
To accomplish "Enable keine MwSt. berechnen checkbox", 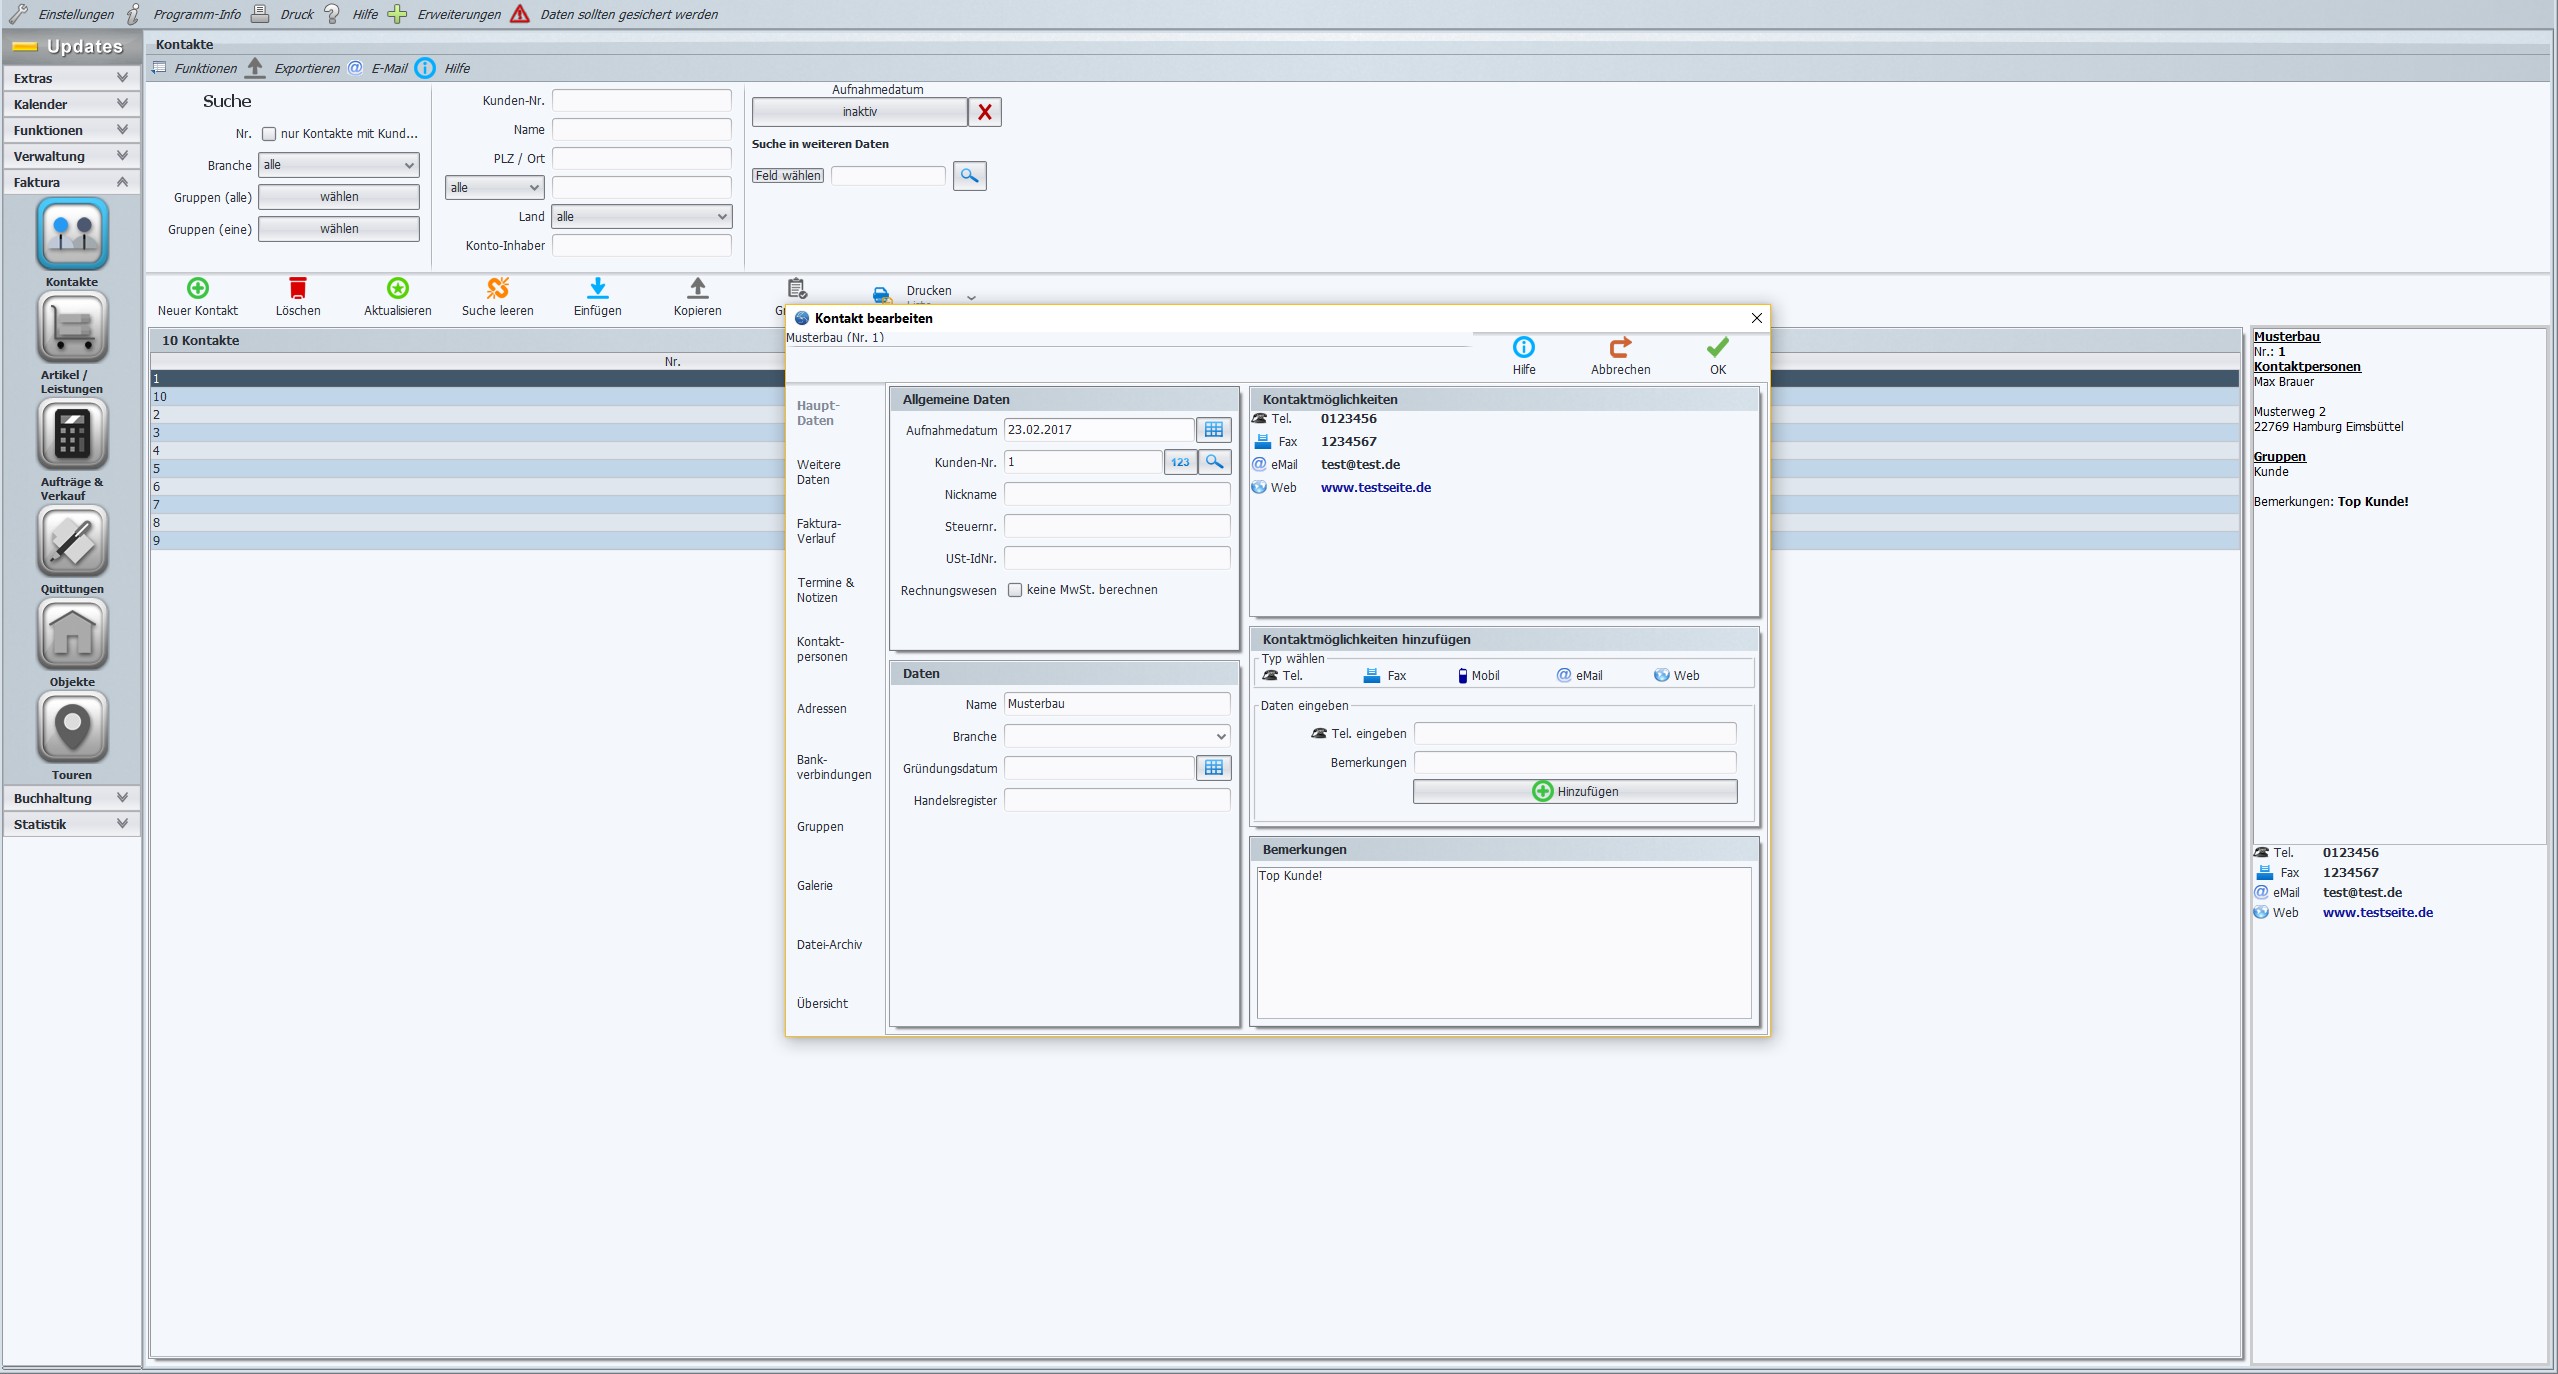I will [1015, 590].
